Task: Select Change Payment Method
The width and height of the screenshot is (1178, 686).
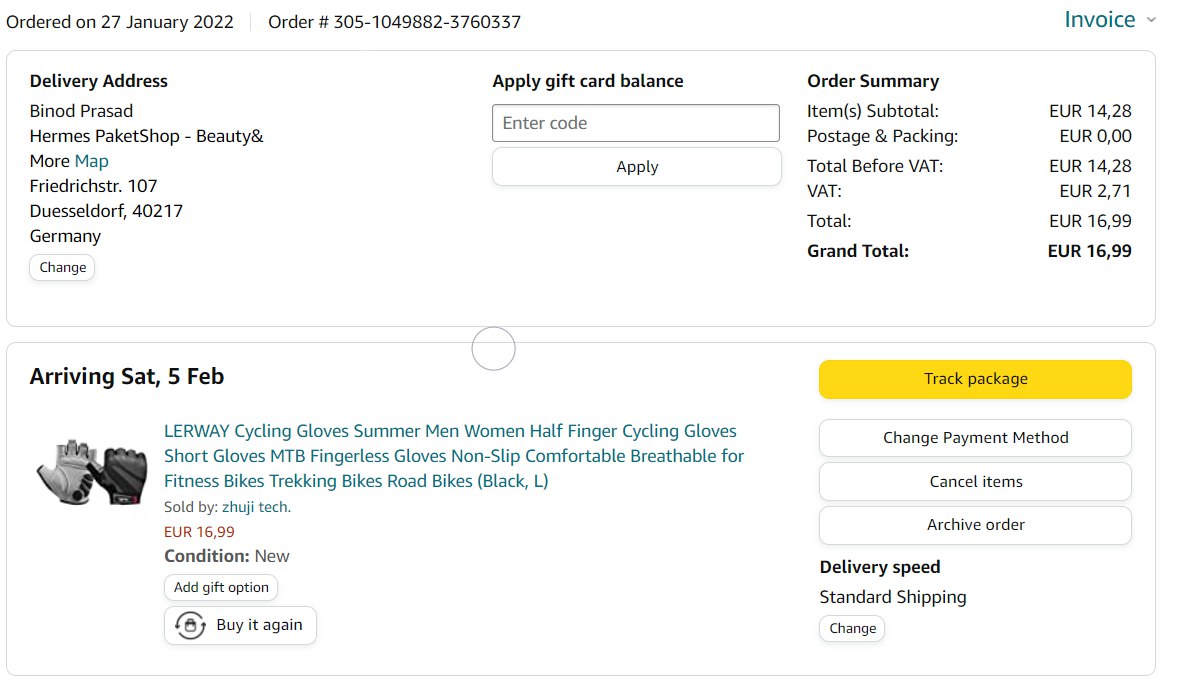Action: coord(975,438)
